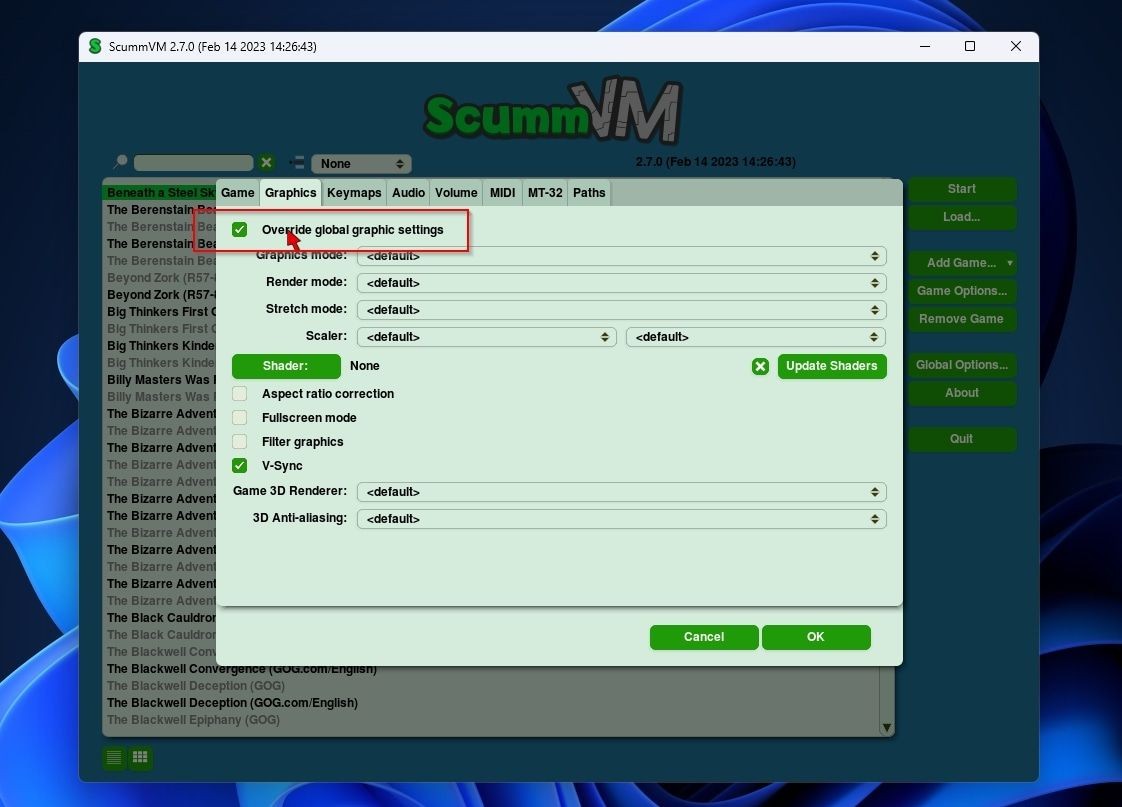
Task: Click the Load... button
Action: point(962,217)
